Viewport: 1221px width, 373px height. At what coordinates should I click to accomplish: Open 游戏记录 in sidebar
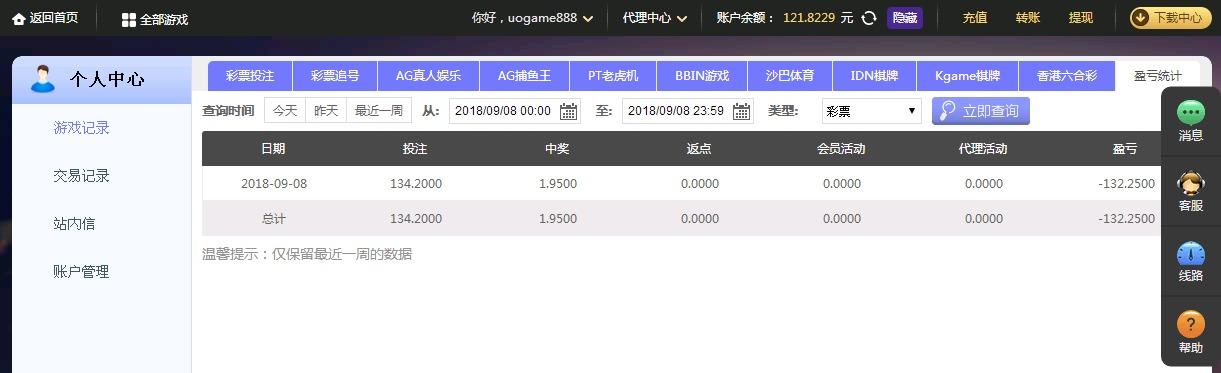(81, 128)
